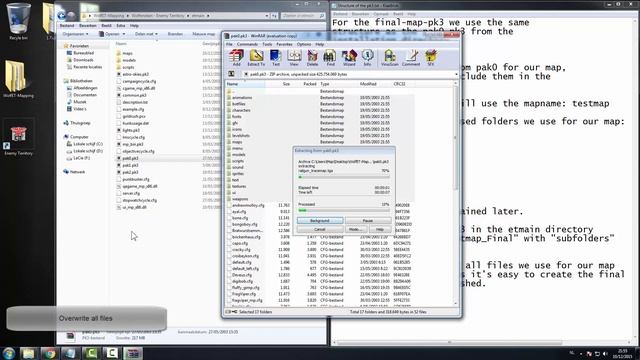Open the Favorites menu in WinRAR
This screenshot has width=640, height=360.
tap(284, 44)
